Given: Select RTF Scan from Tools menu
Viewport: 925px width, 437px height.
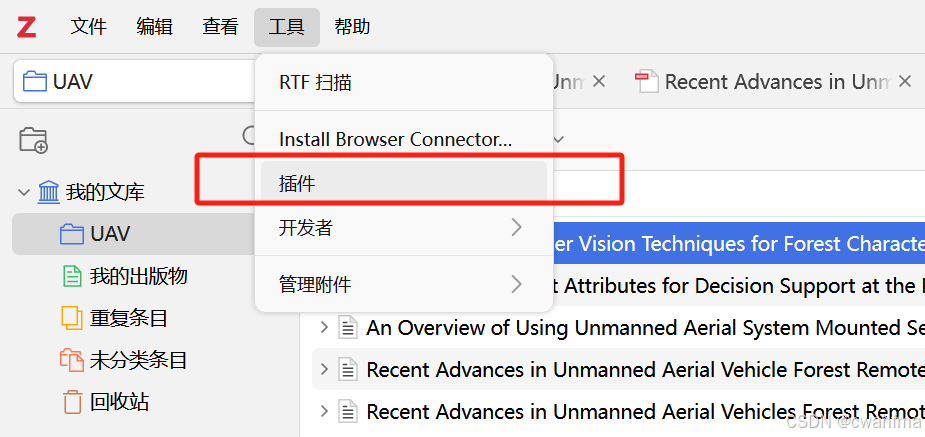Looking at the screenshot, I should [316, 83].
